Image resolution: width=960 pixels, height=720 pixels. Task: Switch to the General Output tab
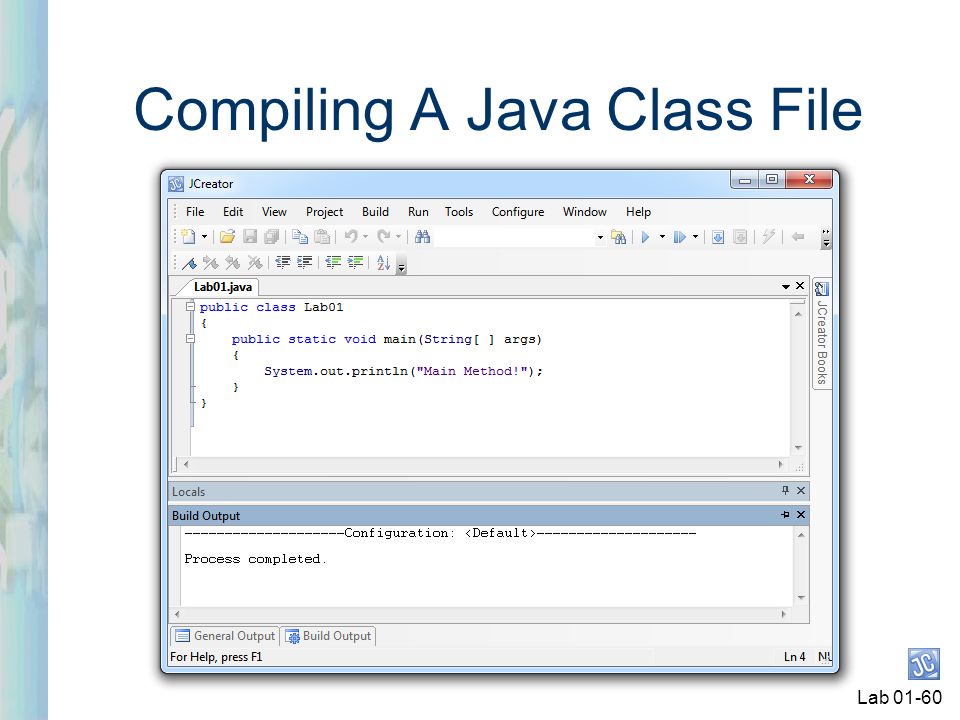[x=225, y=636]
